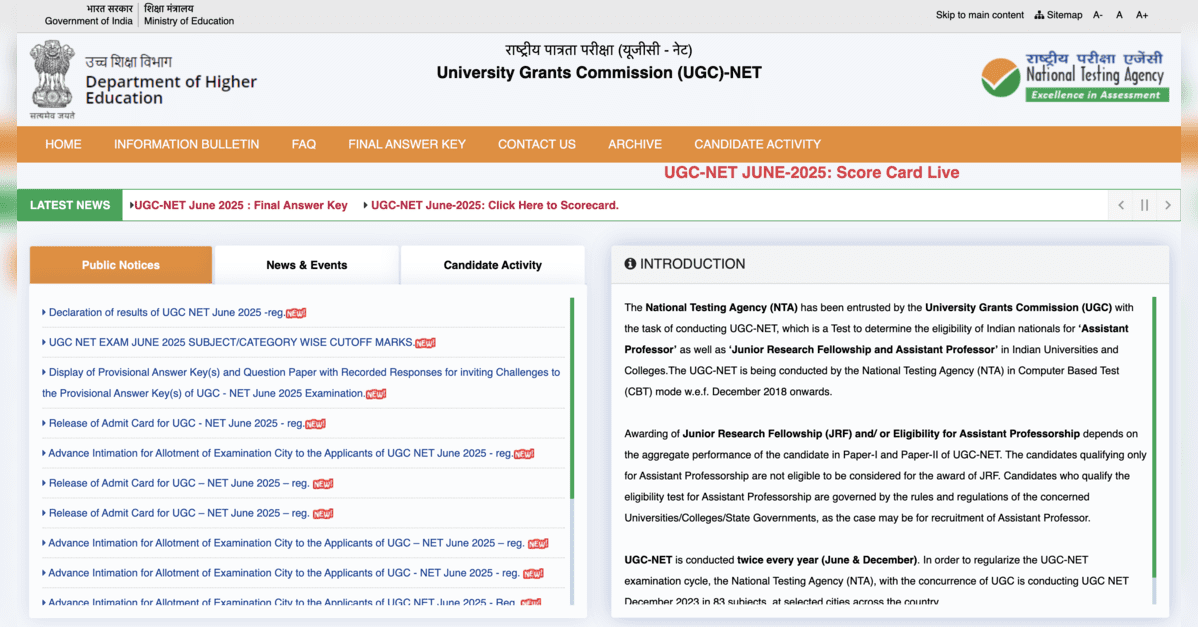Screen dimensions: 1198x627
Task: Pause the latest news ticker
Action: pos(1144,205)
